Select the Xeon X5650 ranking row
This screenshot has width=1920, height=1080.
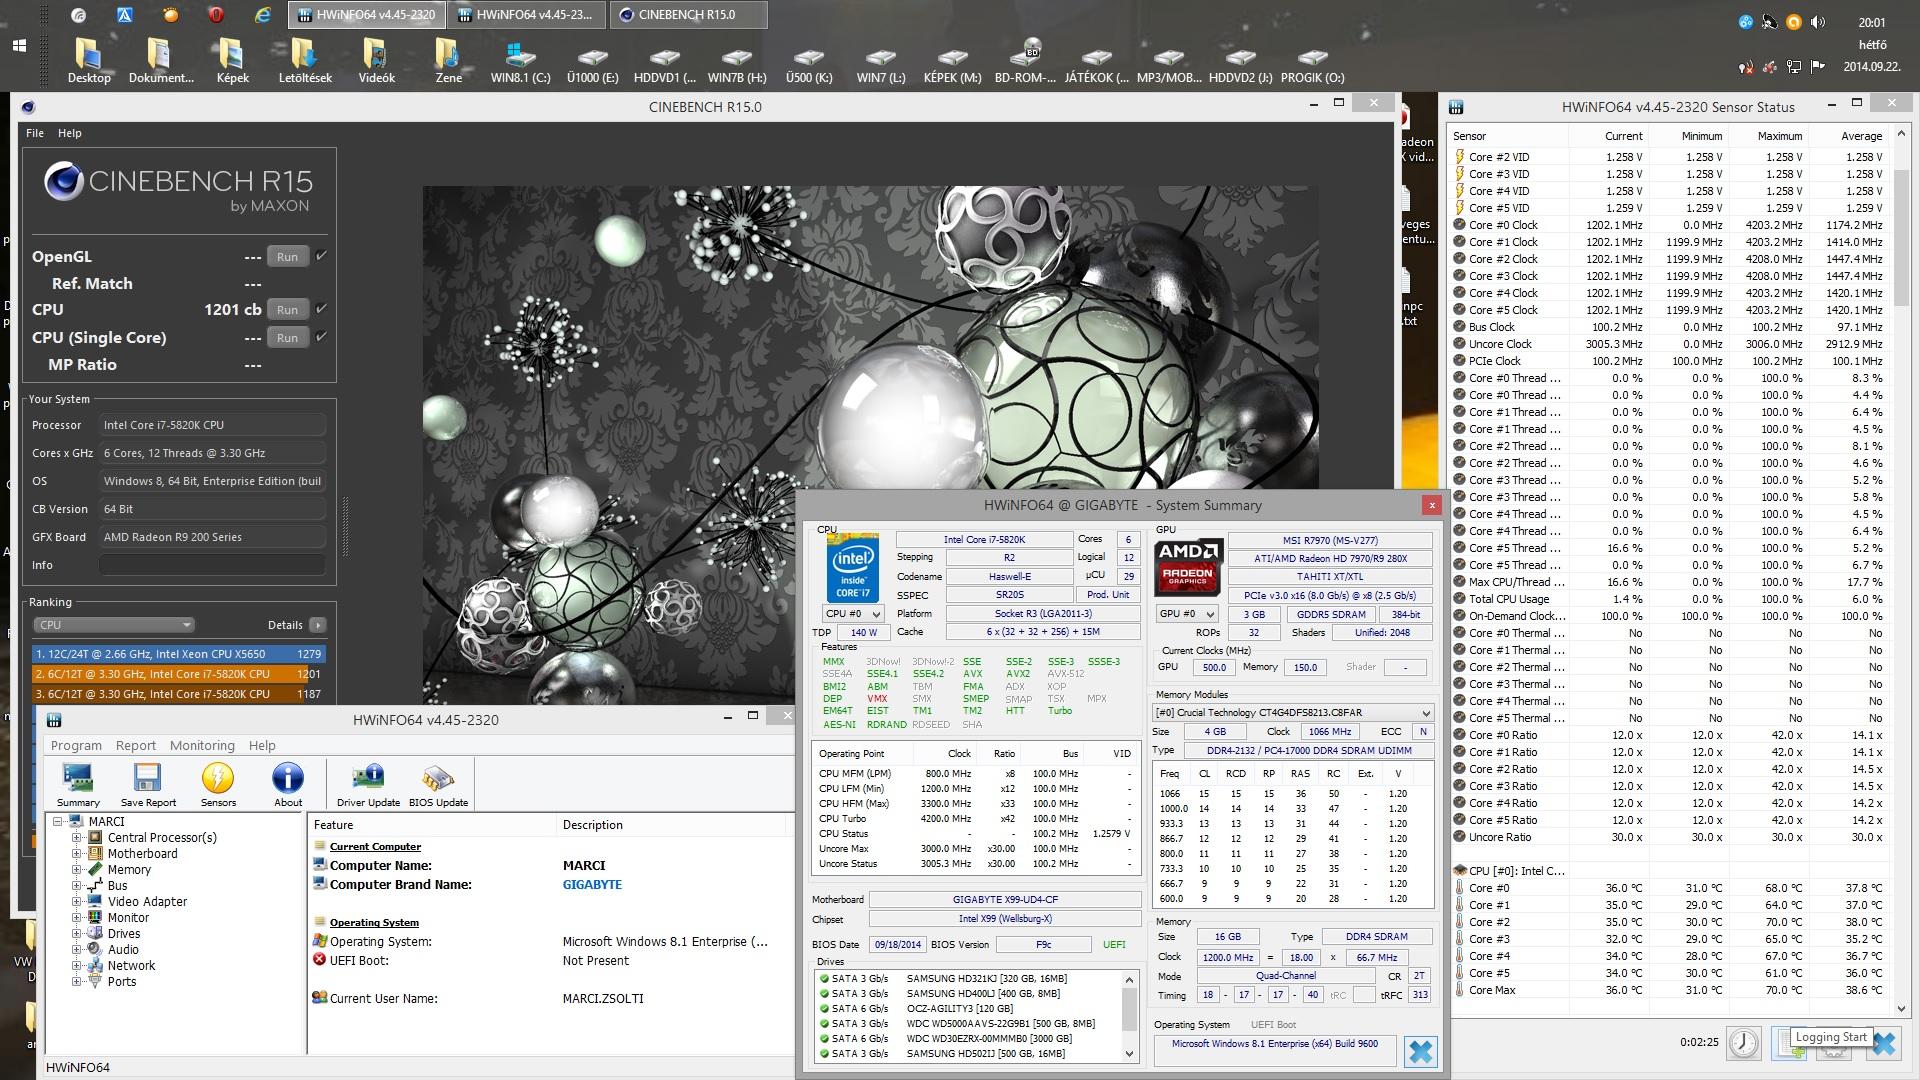pos(179,654)
